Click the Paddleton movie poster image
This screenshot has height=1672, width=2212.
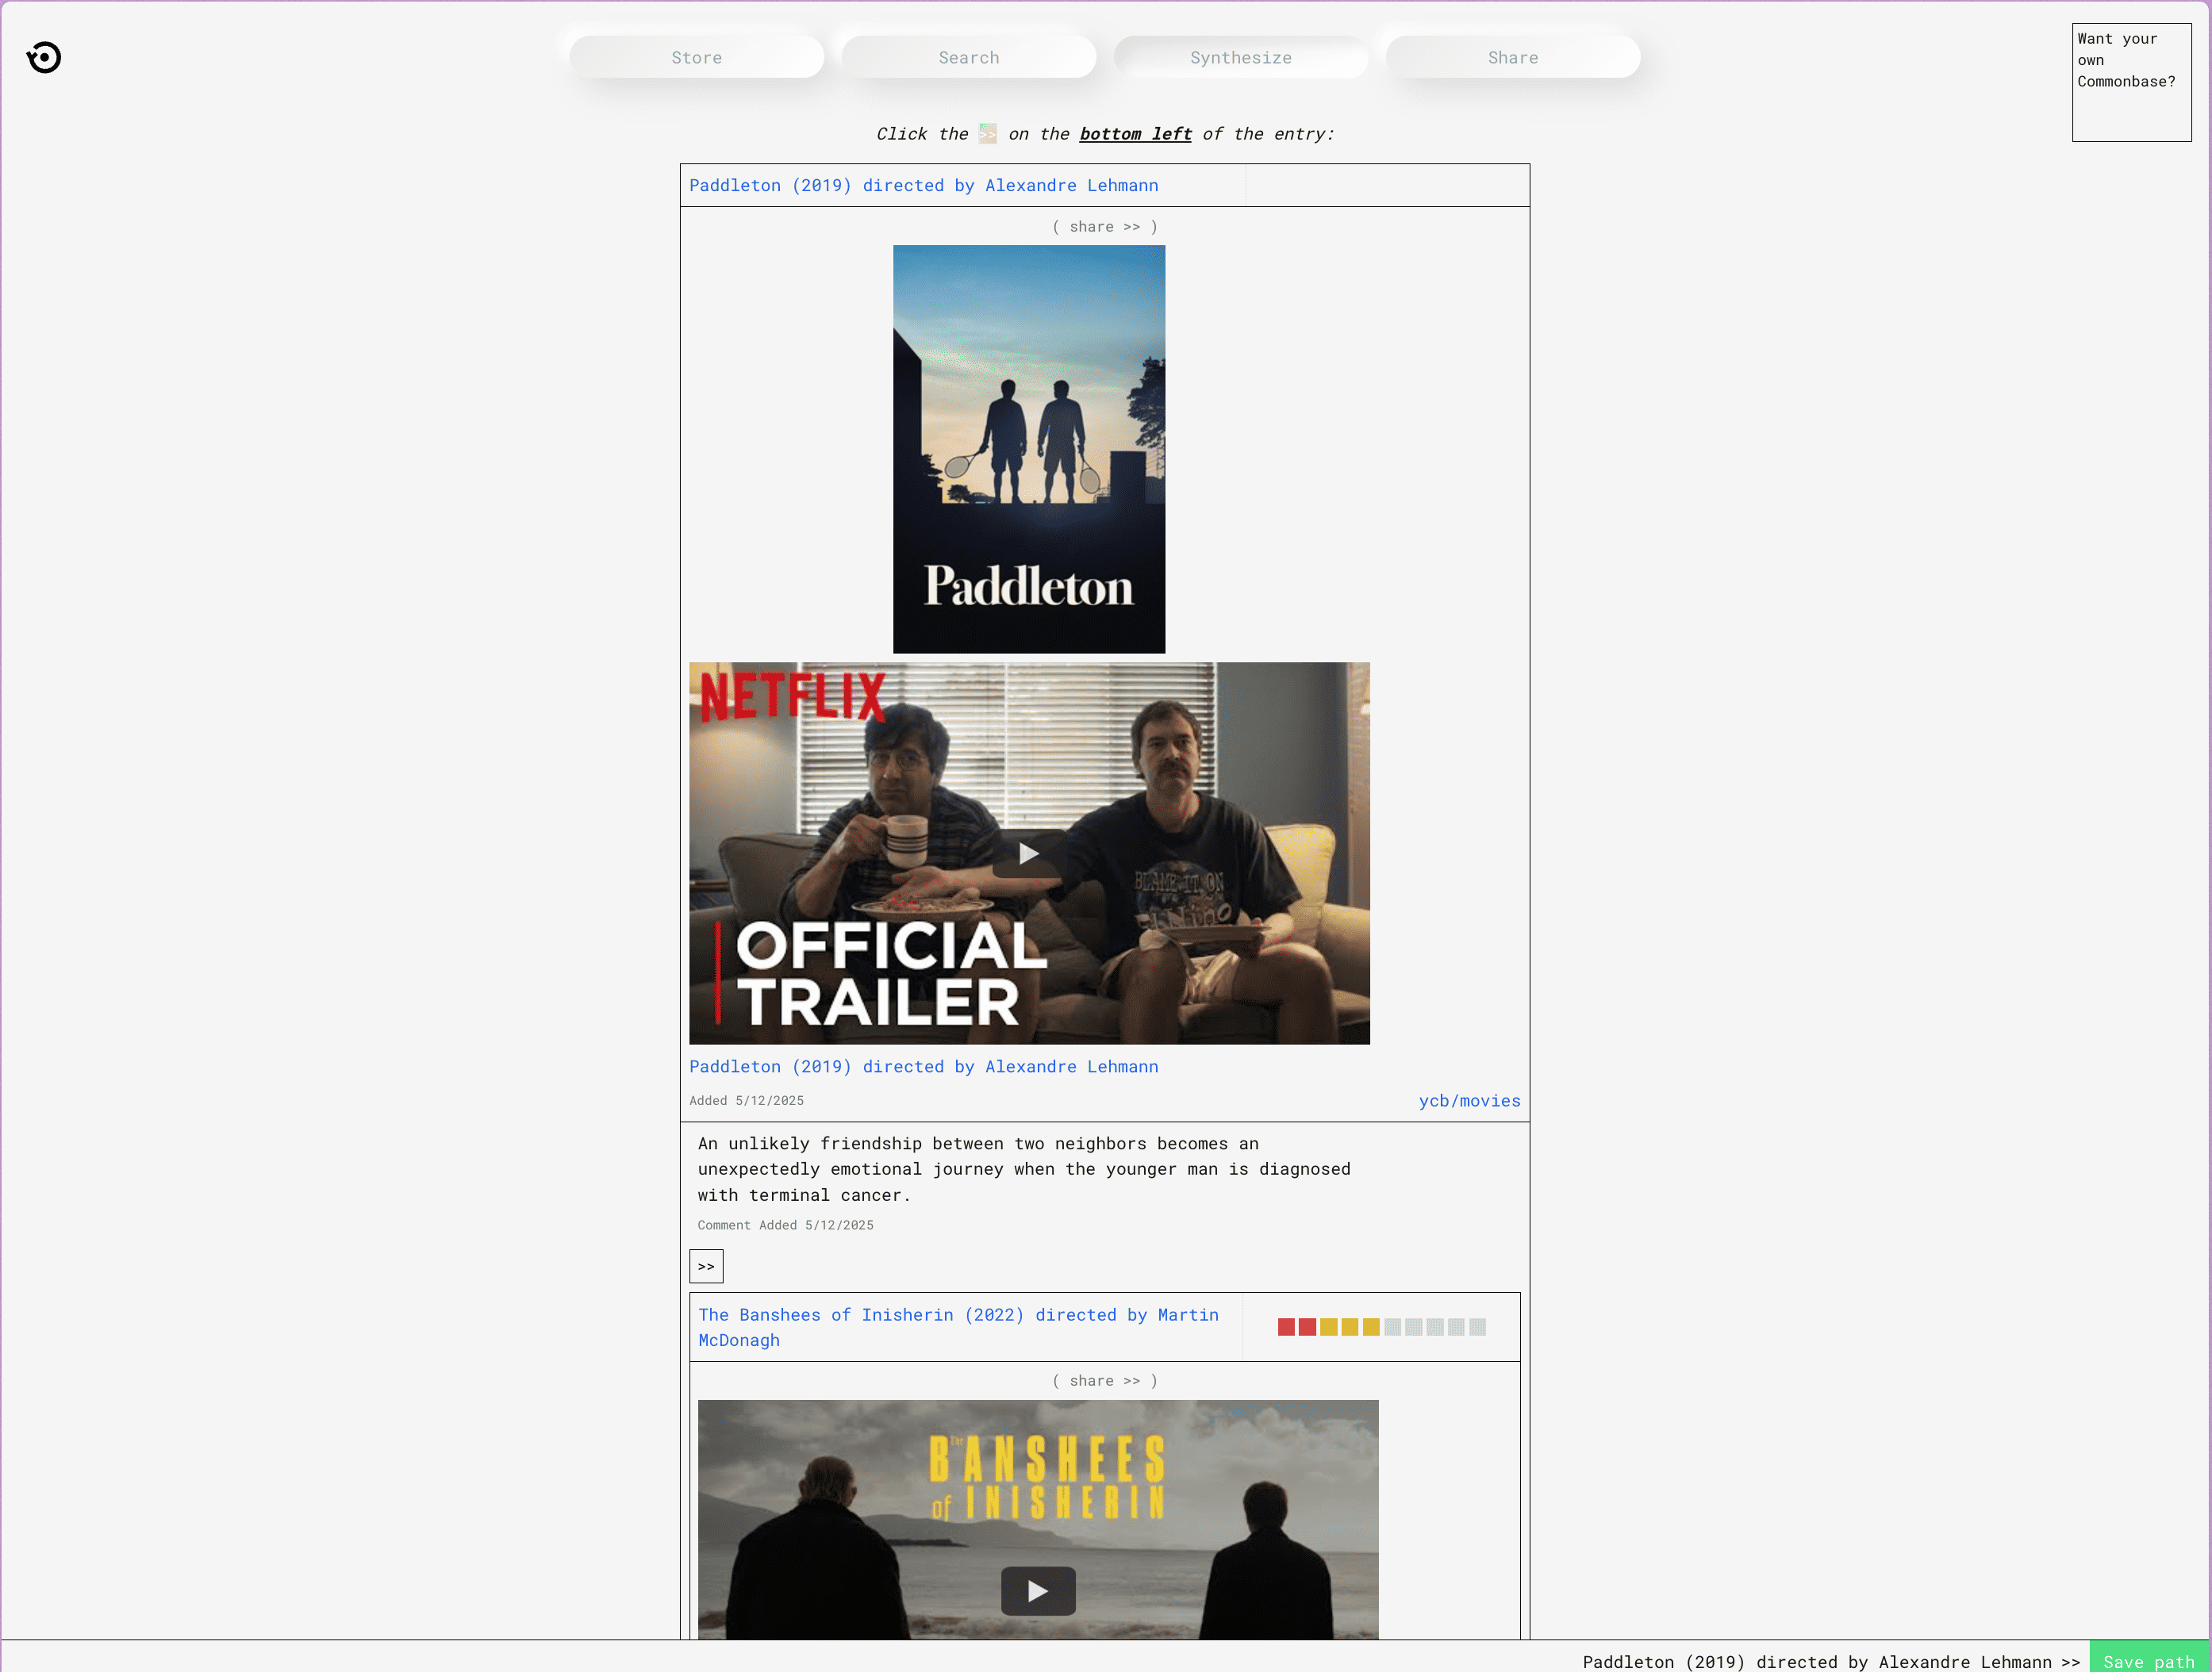click(x=1028, y=449)
